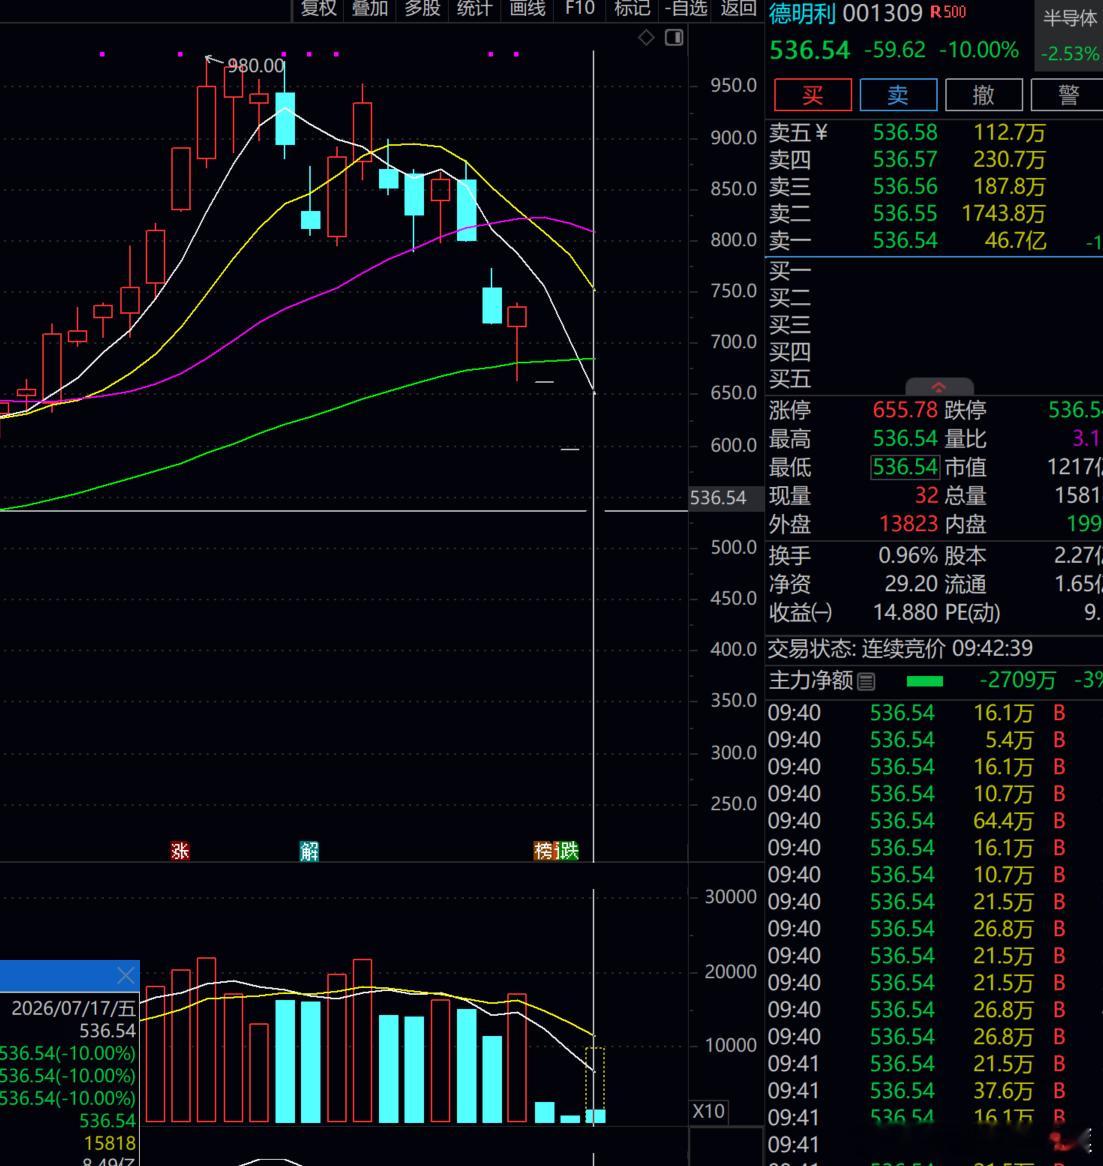
Task: Select the 画线 drawing tools
Action: point(527,9)
